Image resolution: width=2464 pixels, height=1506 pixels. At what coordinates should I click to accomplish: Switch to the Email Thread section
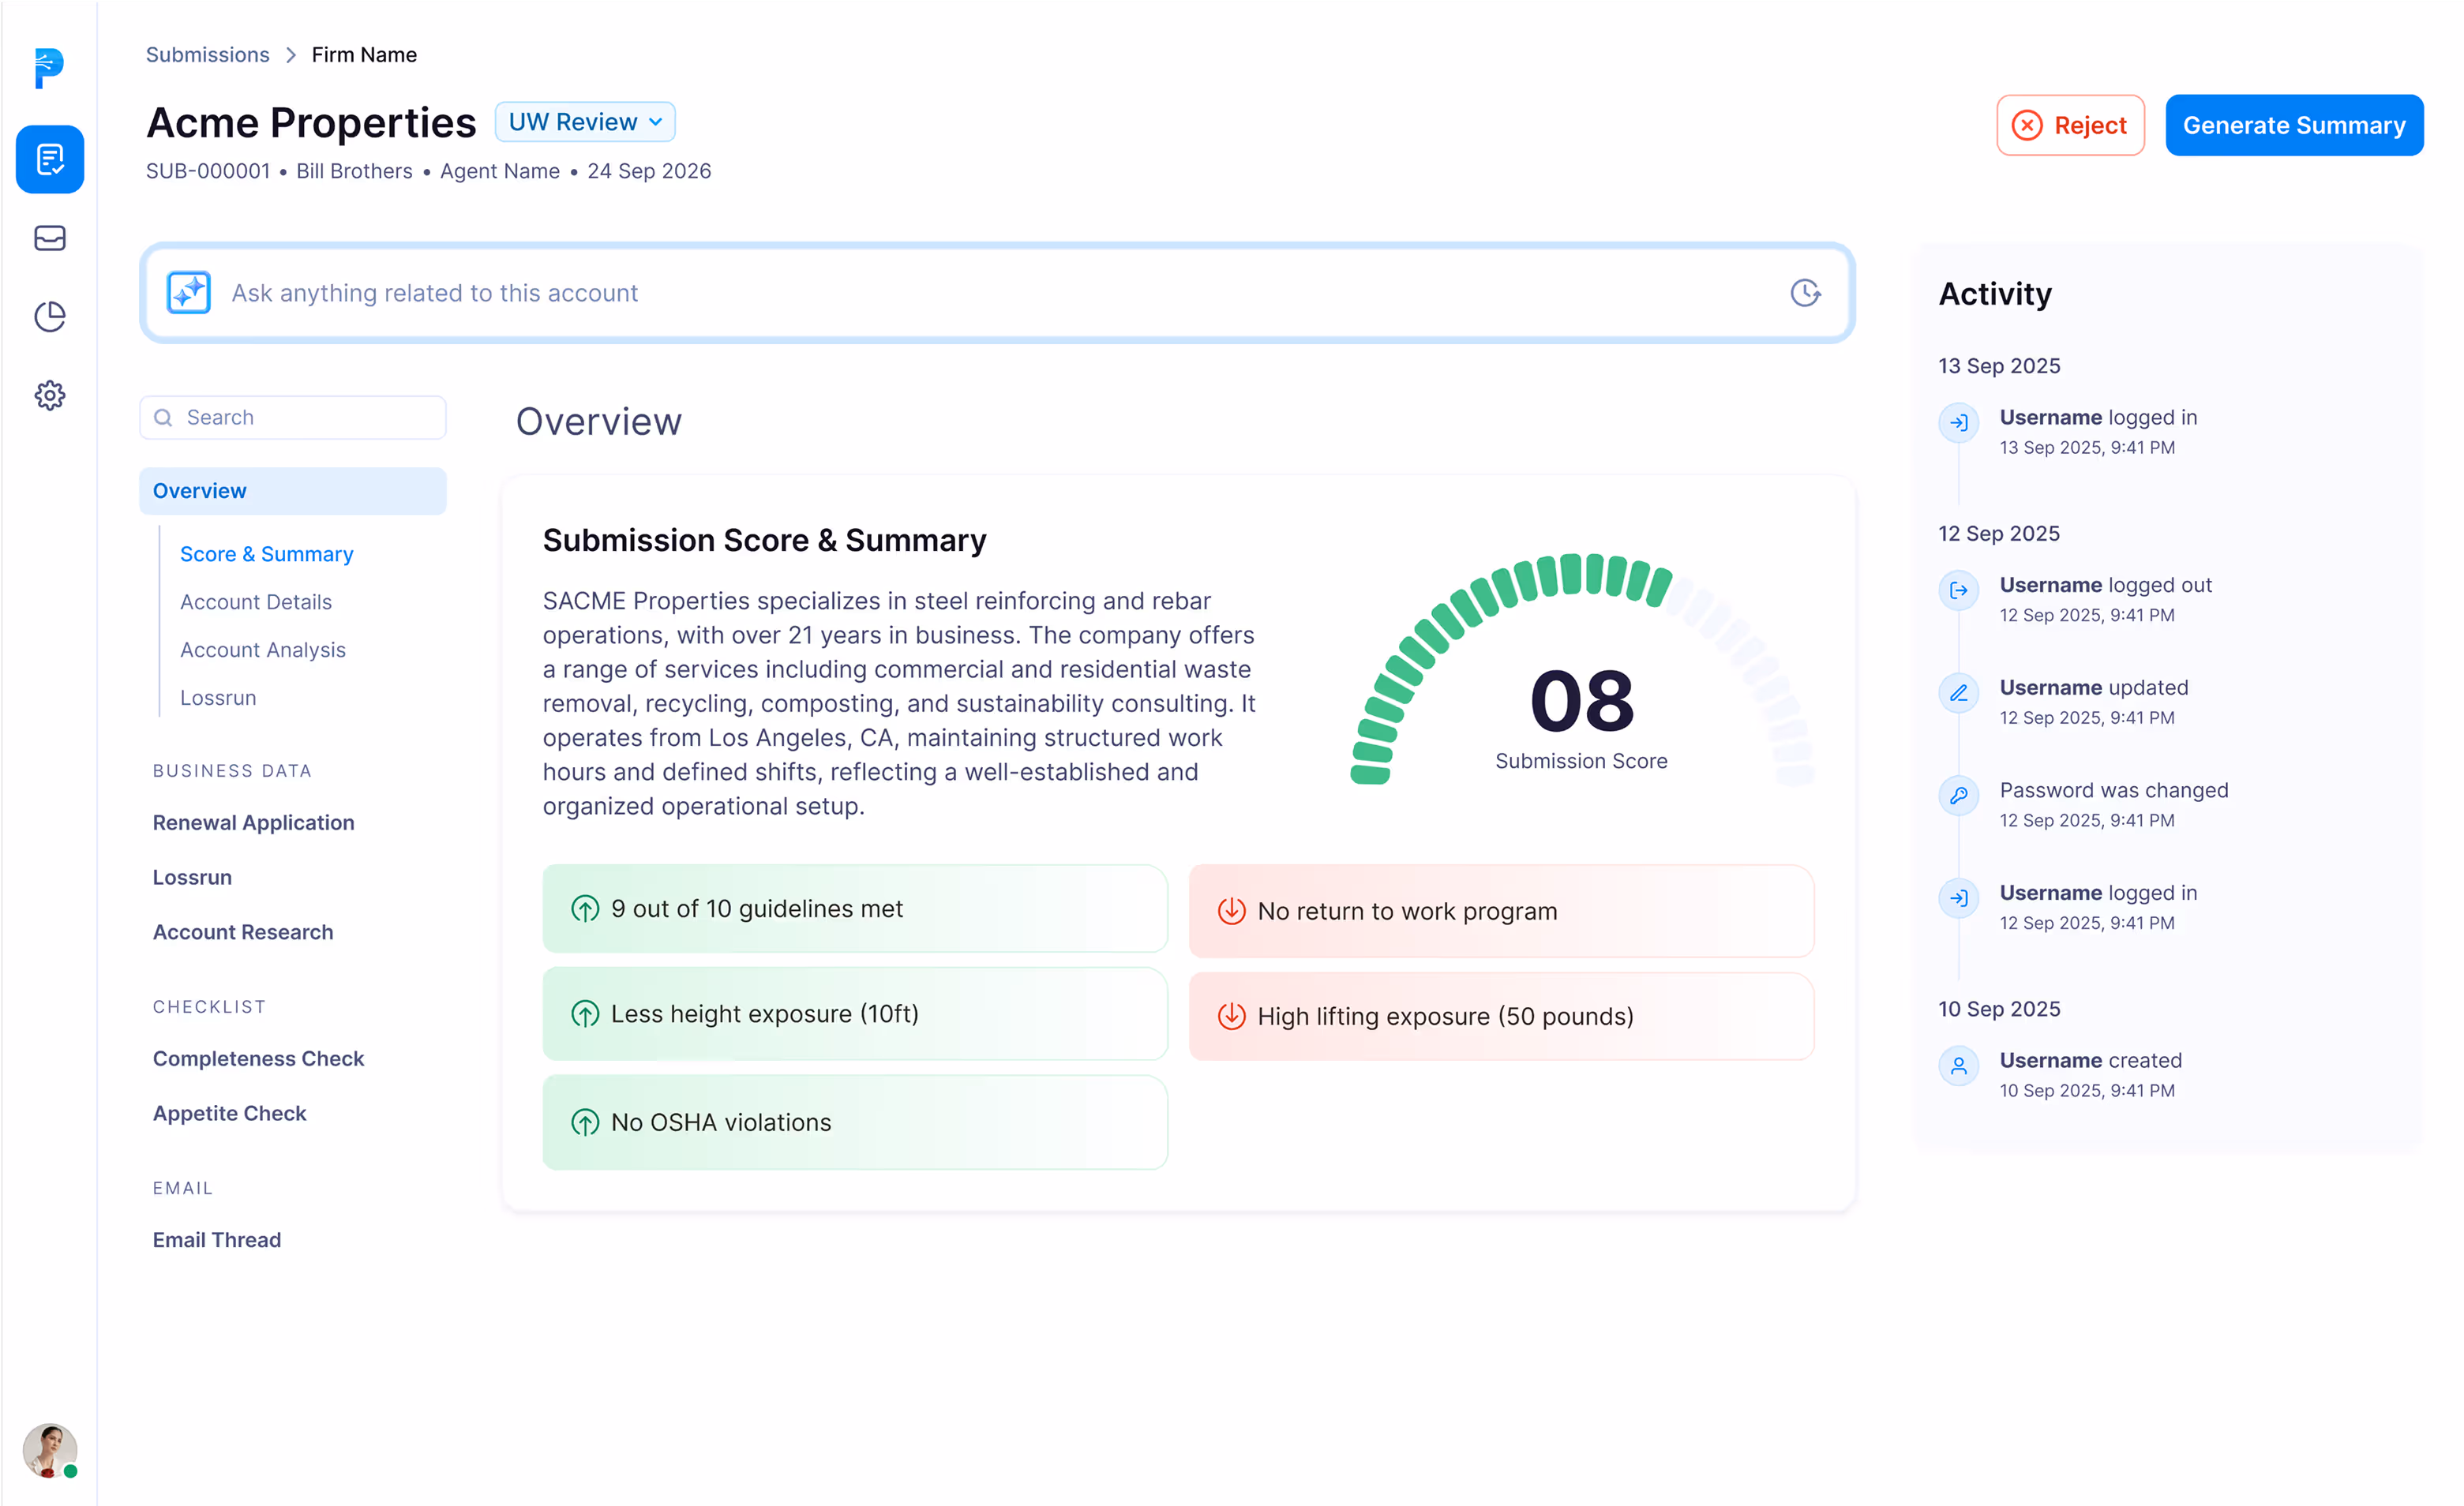(216, 1239)
